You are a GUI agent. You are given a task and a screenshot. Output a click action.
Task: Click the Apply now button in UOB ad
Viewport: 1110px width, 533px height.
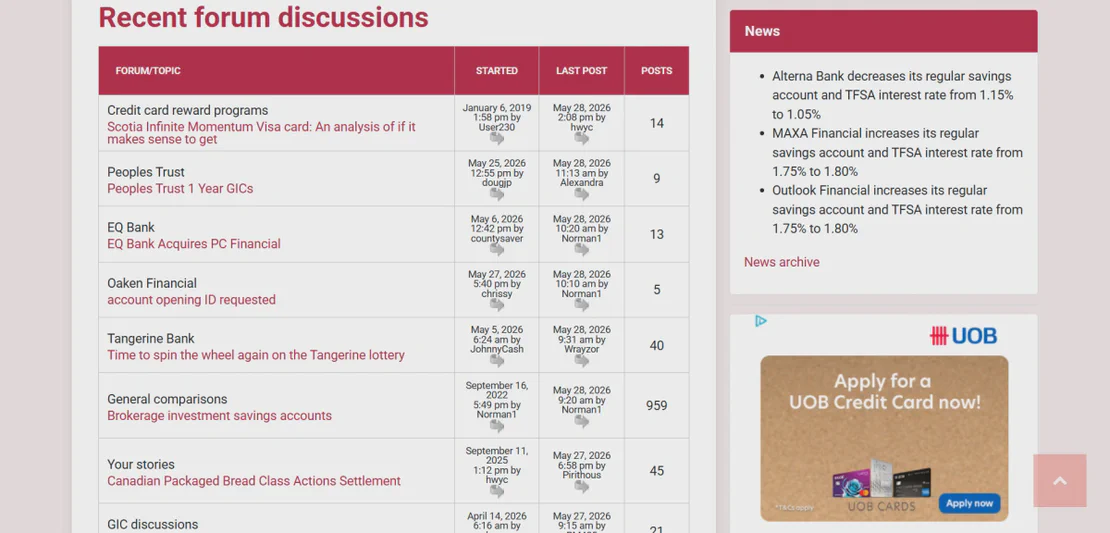969,503
